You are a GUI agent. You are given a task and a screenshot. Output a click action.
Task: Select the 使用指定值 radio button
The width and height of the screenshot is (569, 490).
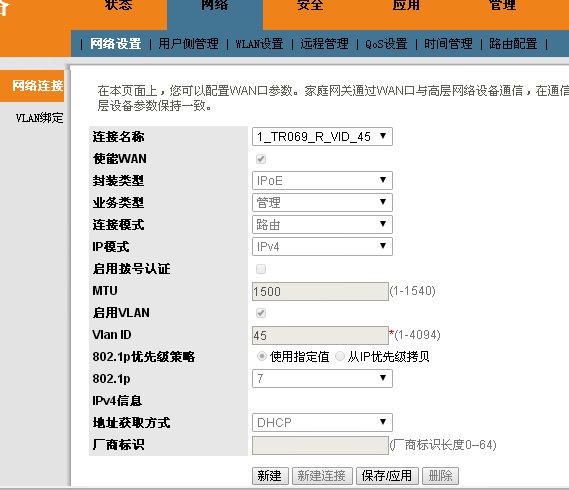click(x=262, y=356)
